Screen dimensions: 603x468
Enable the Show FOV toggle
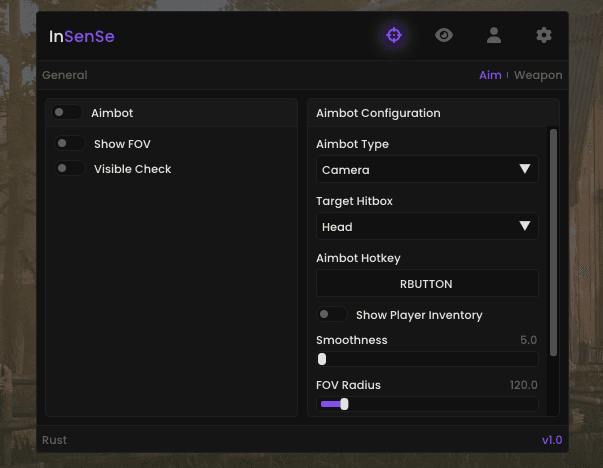(x=70, y=144)
